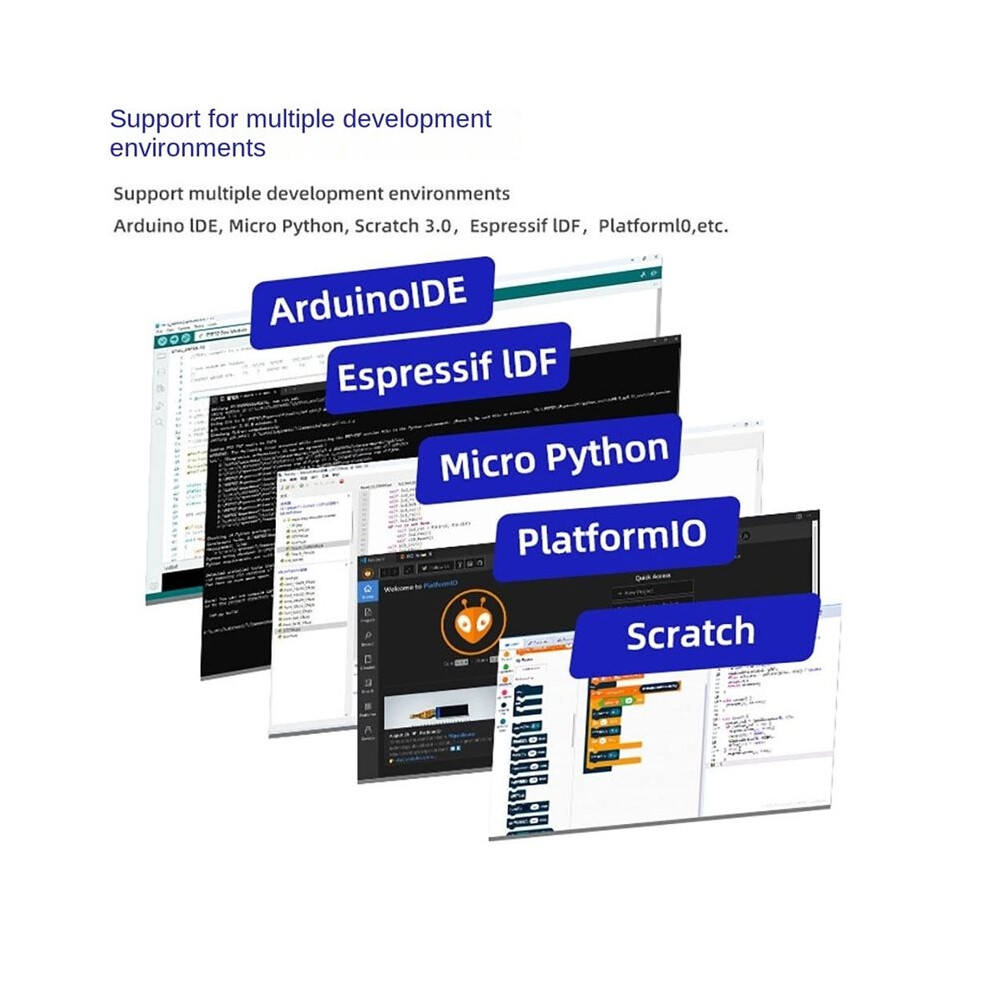
Task: Select the green block category in Scratch
Action: [506, 666]
